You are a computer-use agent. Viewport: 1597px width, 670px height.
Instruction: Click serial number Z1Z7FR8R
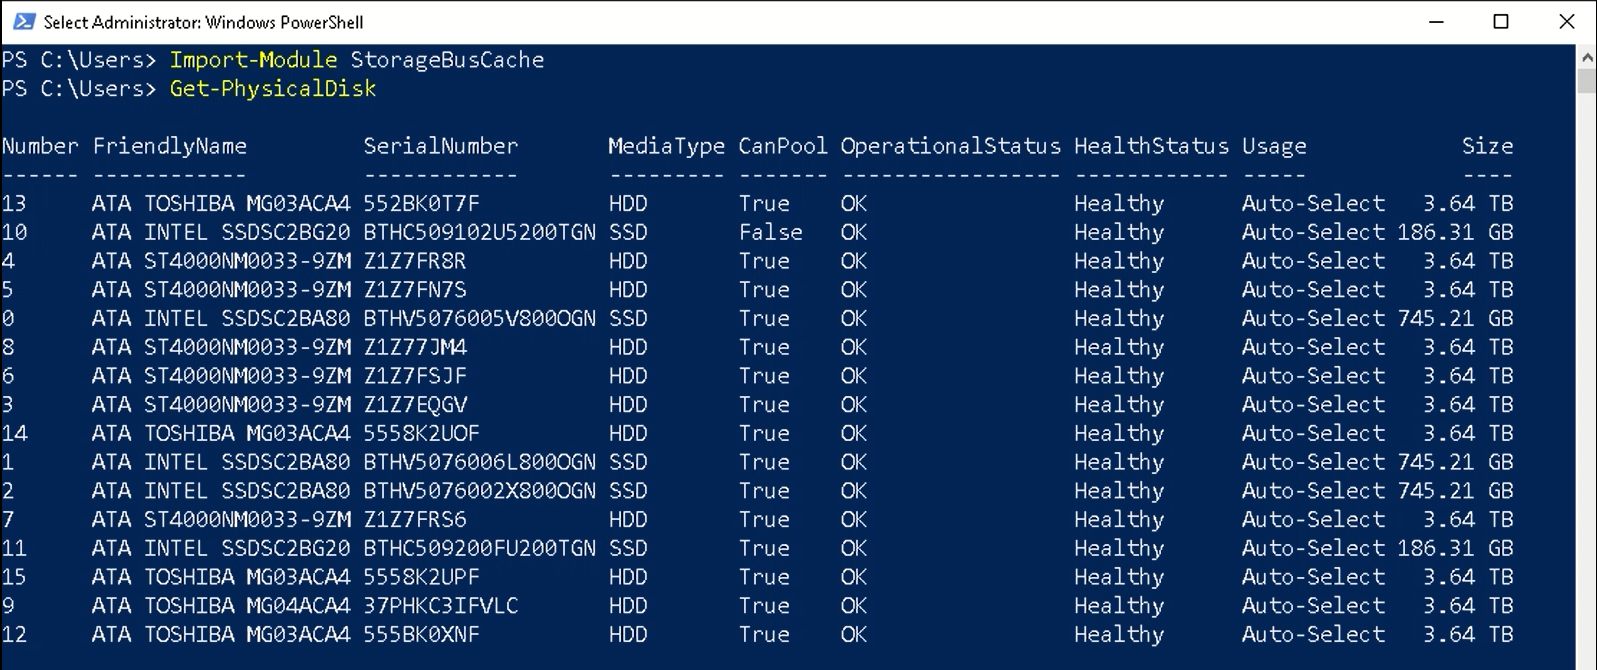coord(415,262)
